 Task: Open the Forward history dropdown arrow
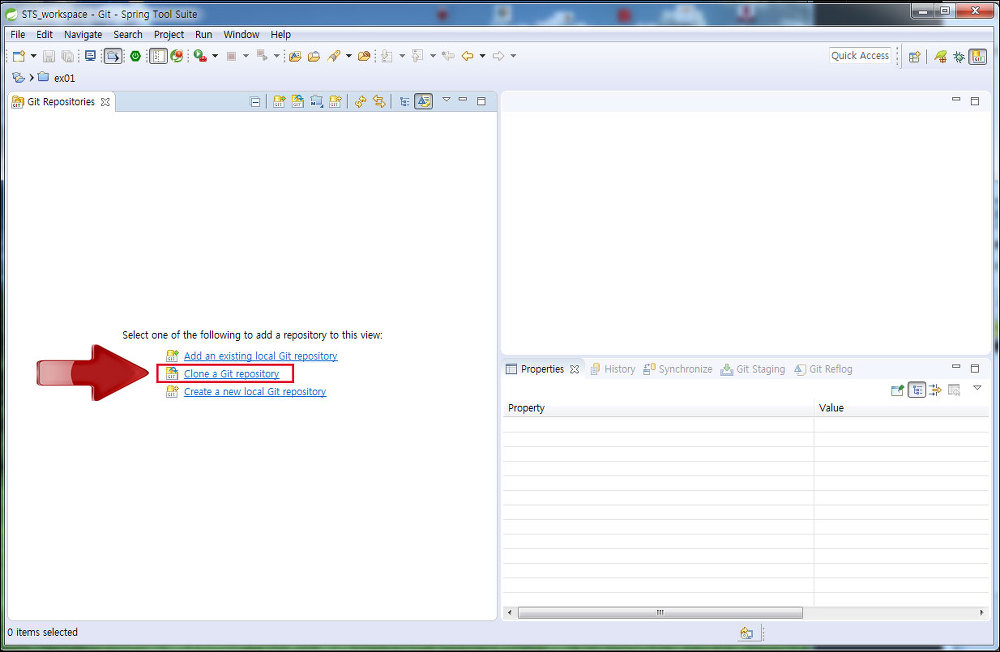coord(513,56)
